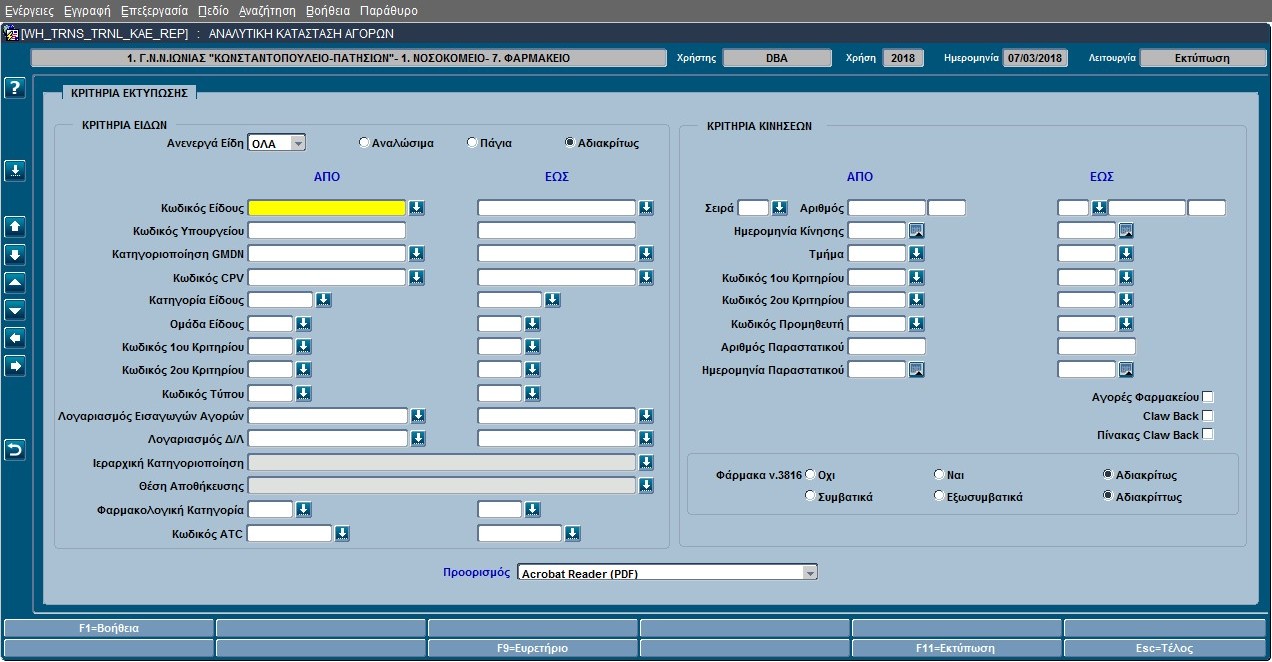The image size is (1272, 662).
Task: Select the Πάγια radio button
Action: coord(472,142)
